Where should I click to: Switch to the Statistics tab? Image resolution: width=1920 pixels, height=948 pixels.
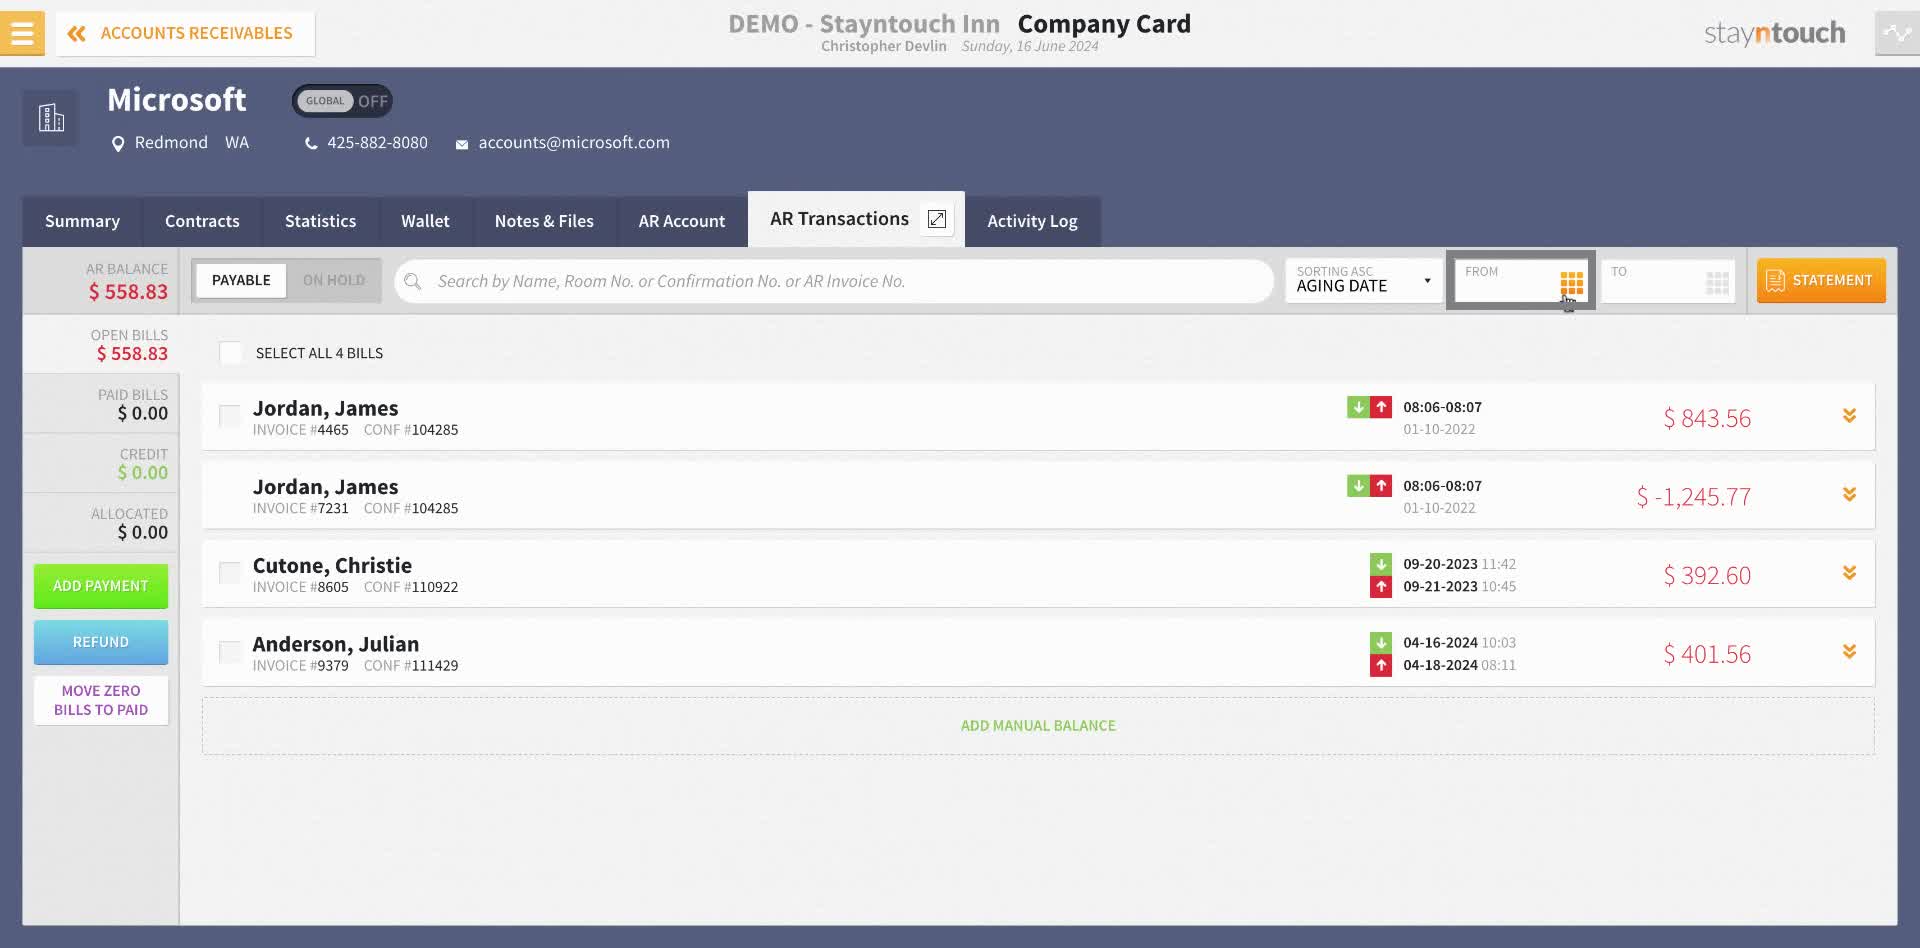pos(320,221)
